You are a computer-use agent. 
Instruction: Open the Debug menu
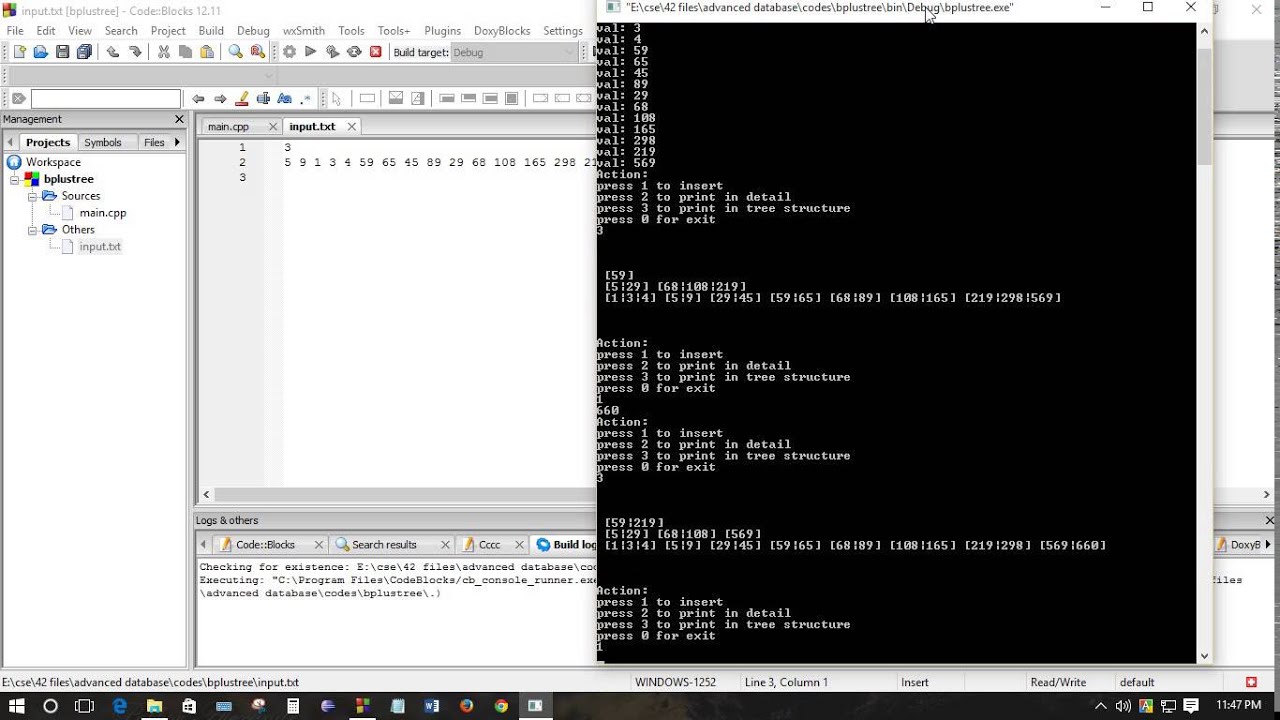coord(254,31)
